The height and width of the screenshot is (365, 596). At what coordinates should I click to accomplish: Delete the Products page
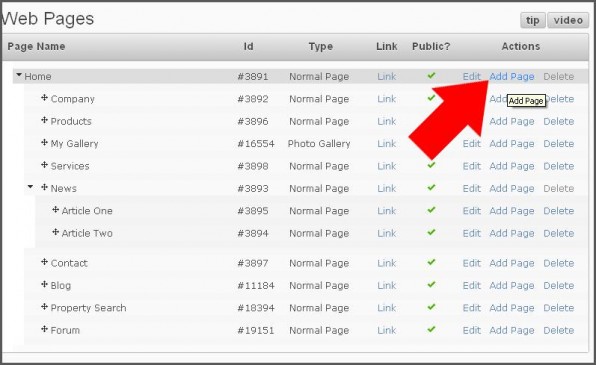(x=558, y=121)
